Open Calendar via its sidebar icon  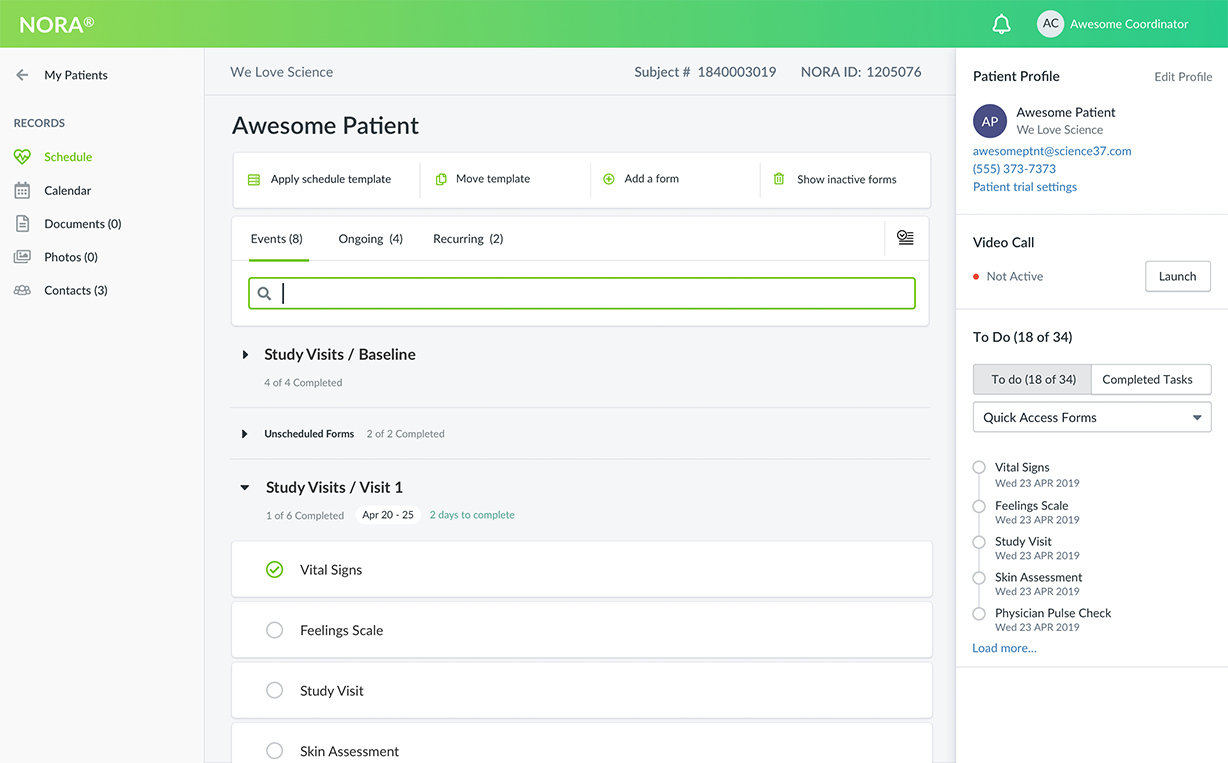coord(22,190)
